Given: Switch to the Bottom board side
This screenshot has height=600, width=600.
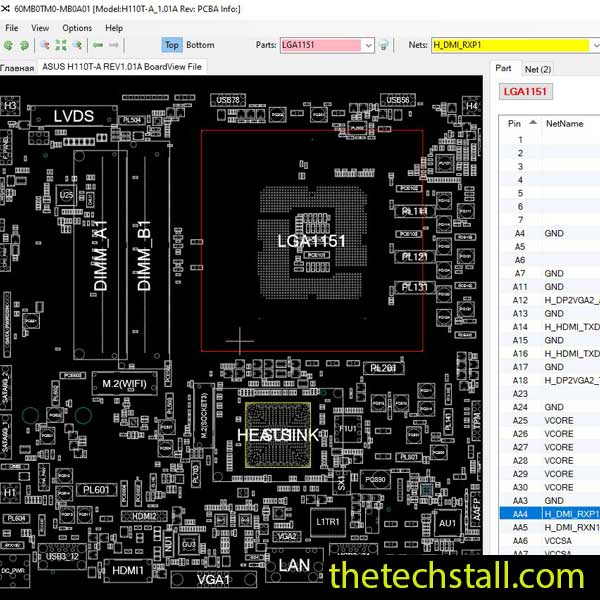Looking at the screenshot, I should [x=200, y=45].
